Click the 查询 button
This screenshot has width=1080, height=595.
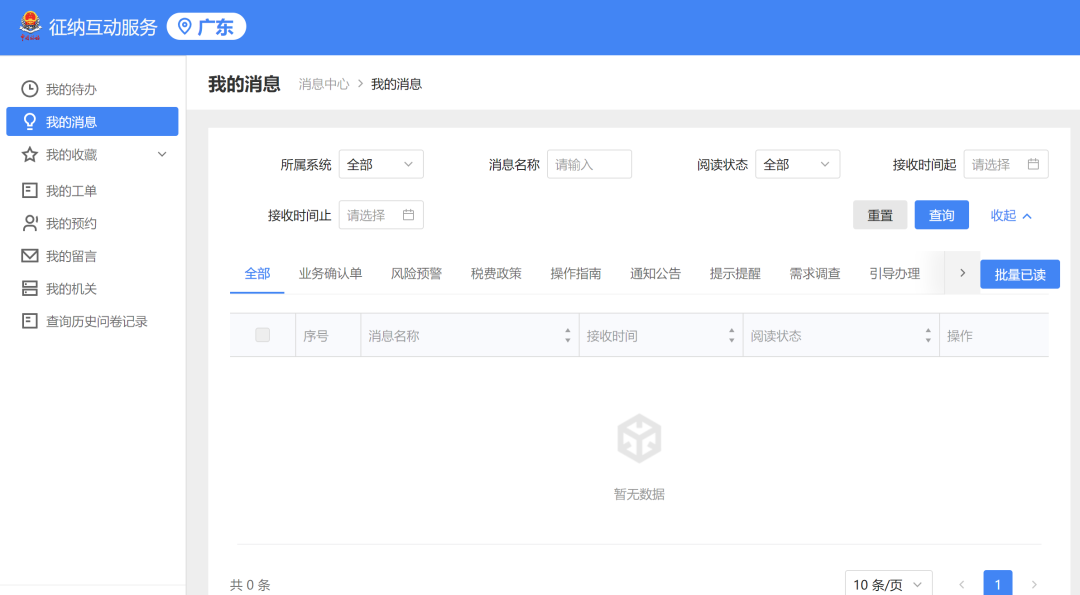[942, 215]
